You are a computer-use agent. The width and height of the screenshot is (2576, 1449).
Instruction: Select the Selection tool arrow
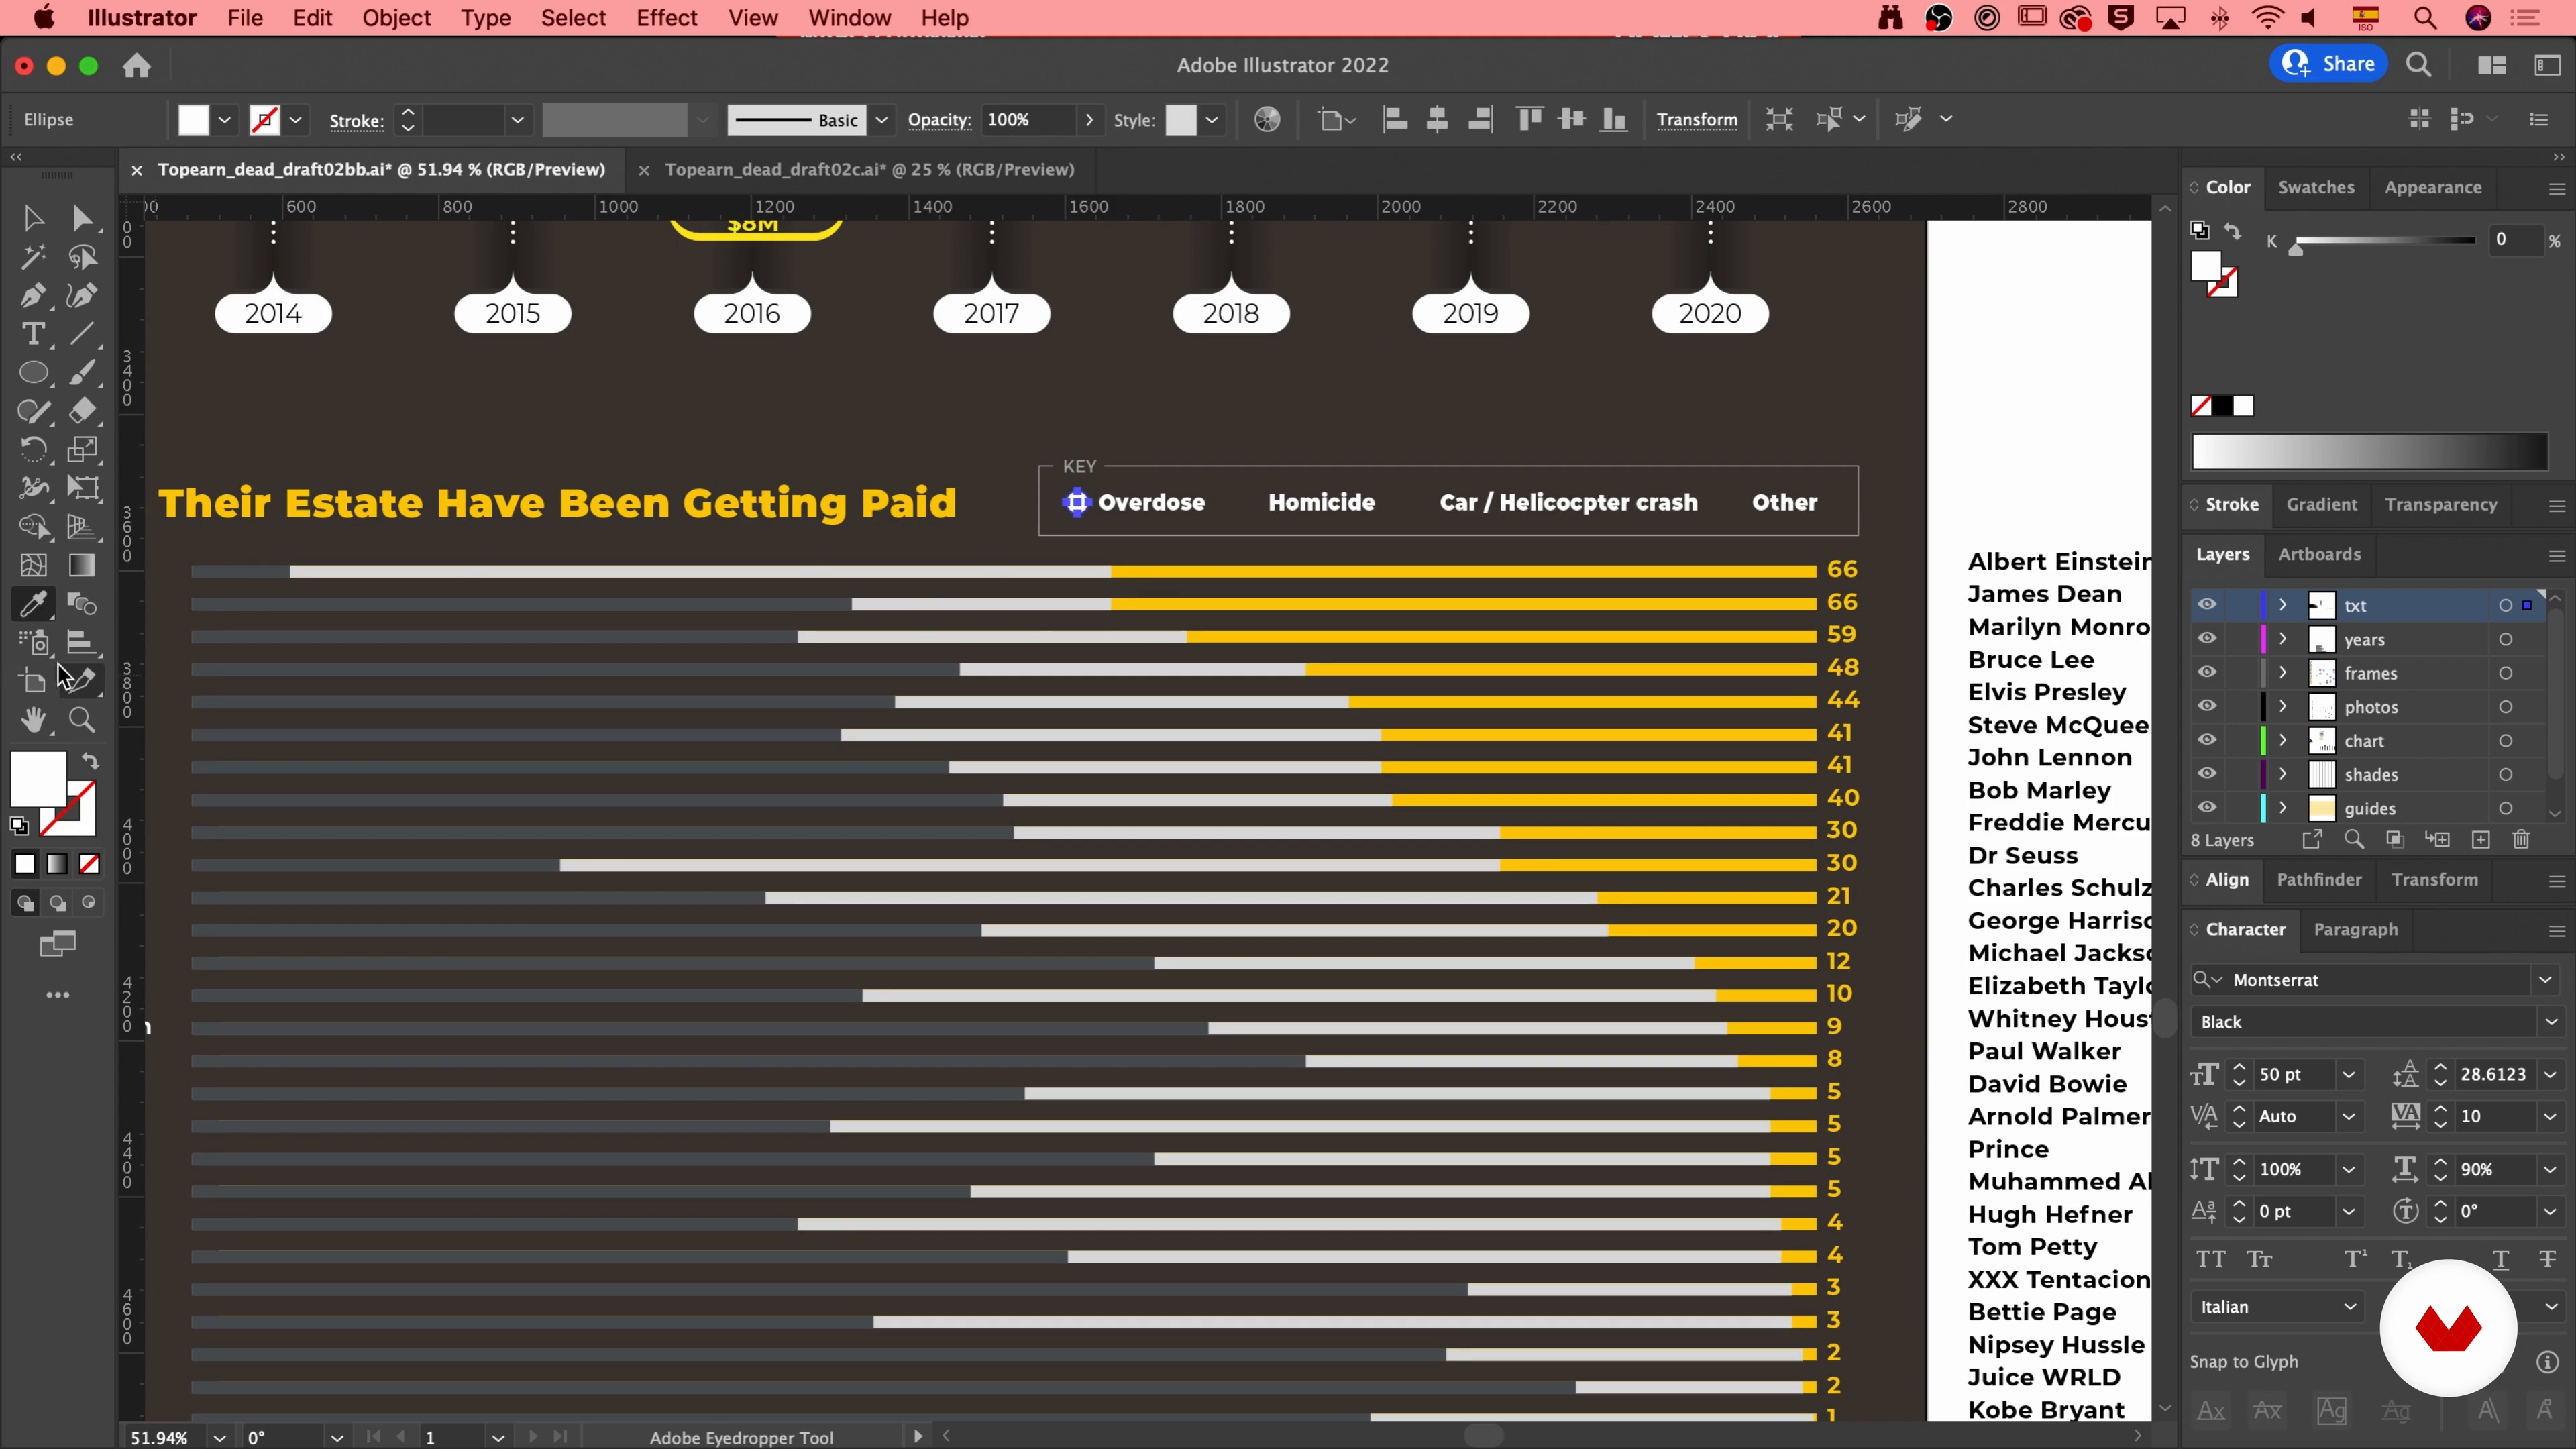(x=33, y=218)
